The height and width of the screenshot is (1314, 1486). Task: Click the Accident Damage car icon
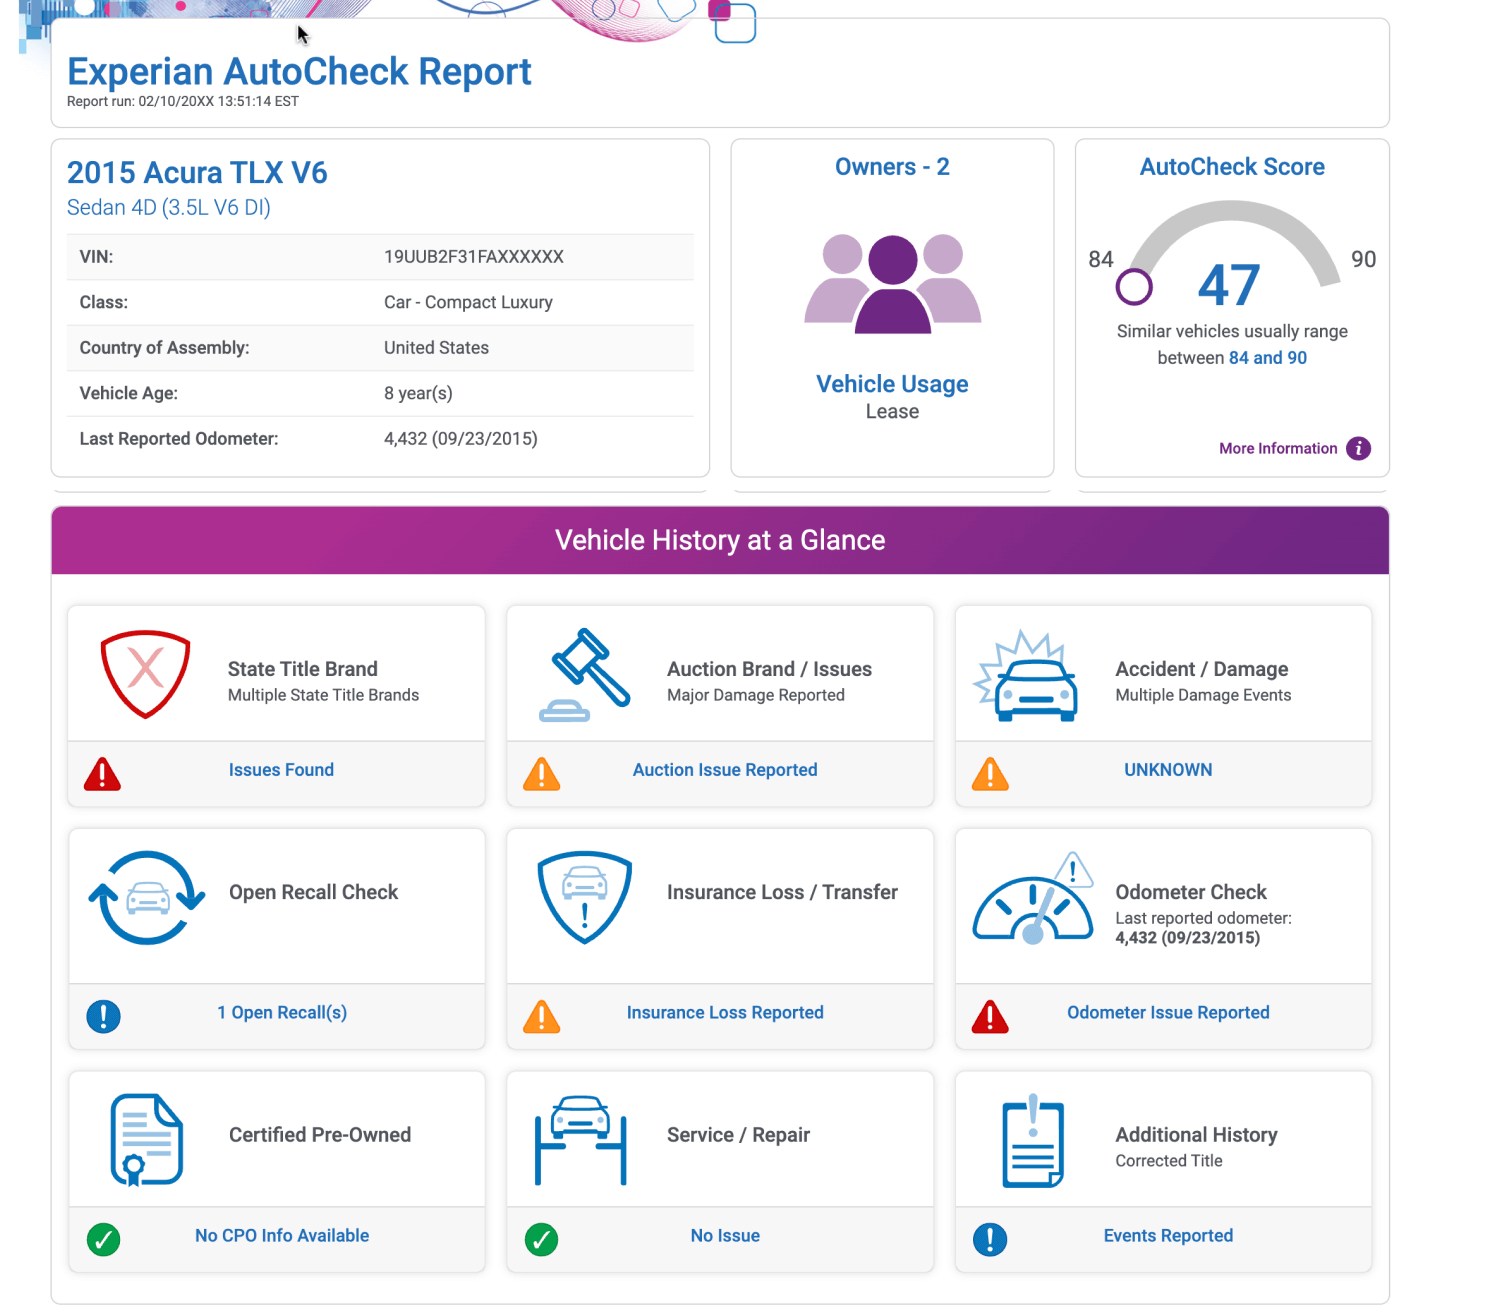coord(1029,675)
